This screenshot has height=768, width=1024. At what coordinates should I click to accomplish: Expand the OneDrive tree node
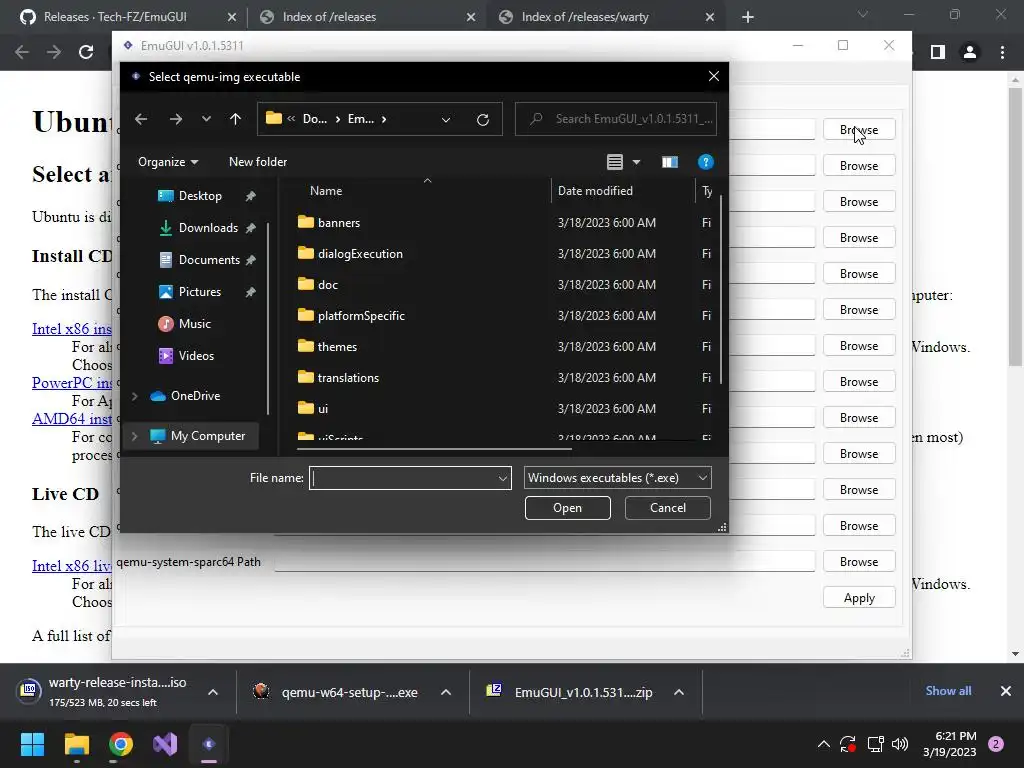(135, 396)
